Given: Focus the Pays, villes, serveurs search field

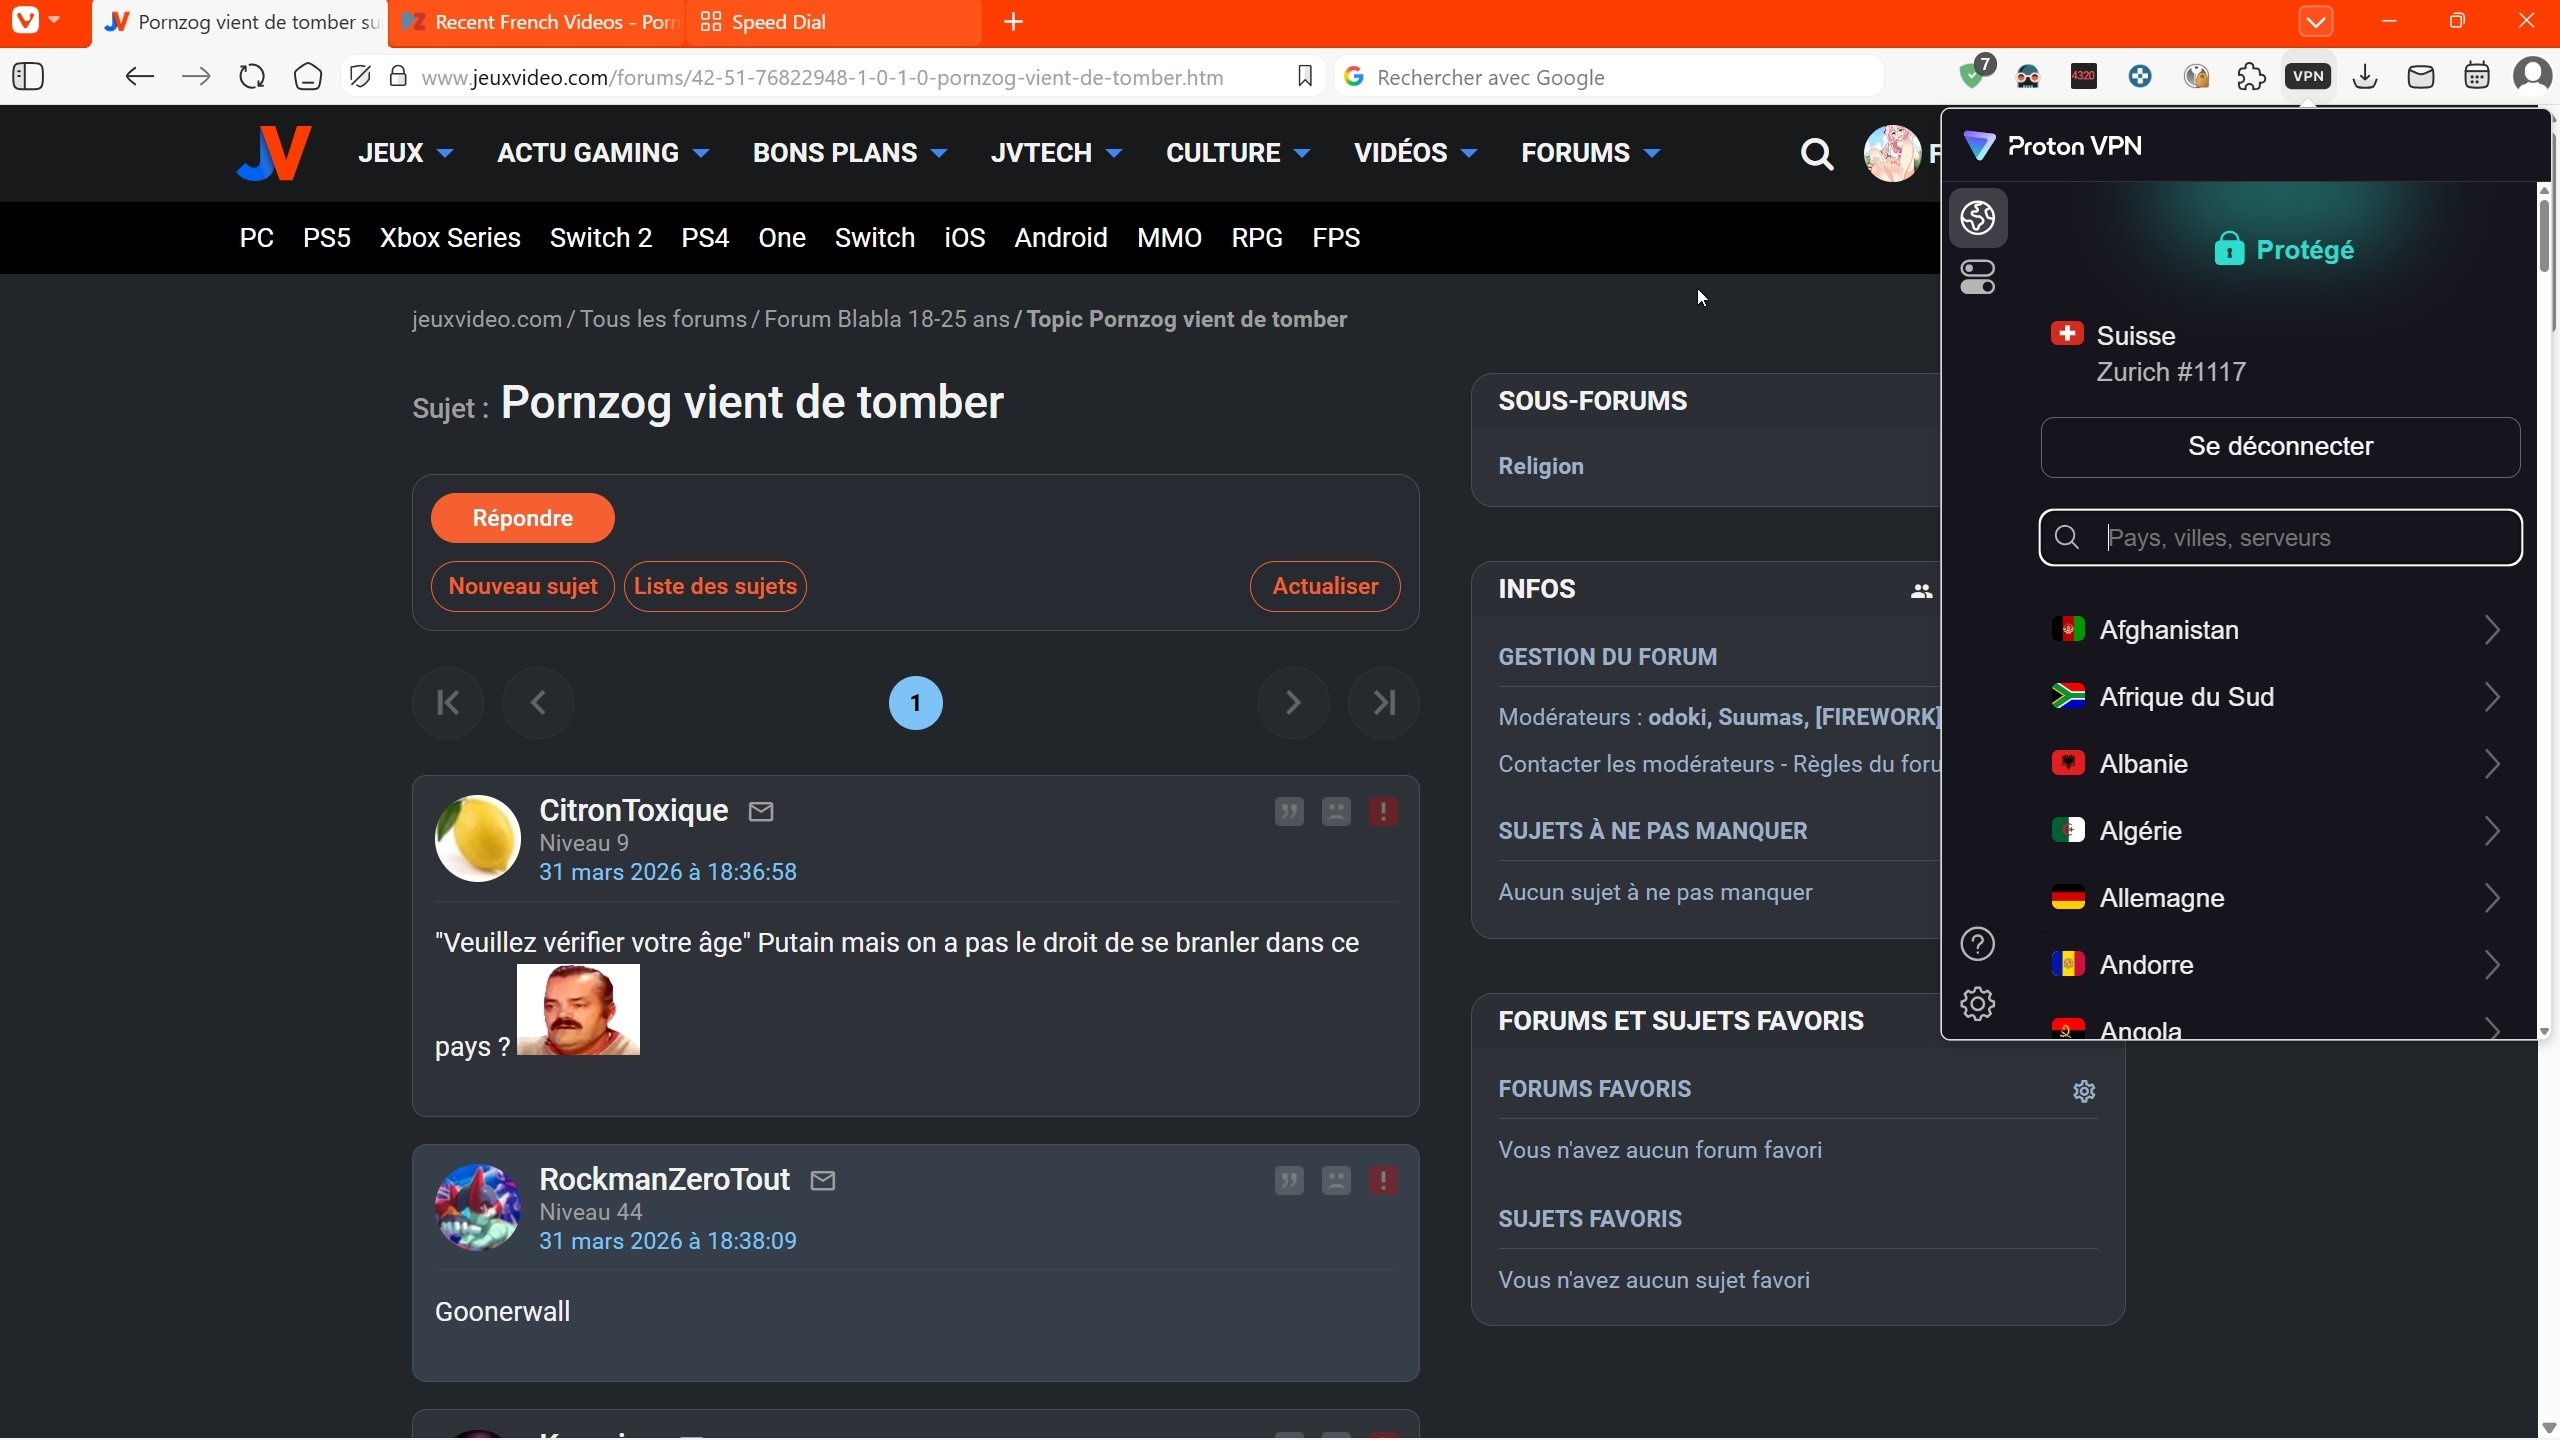Looking at the screenshot, I should (x=2300, y=538).
